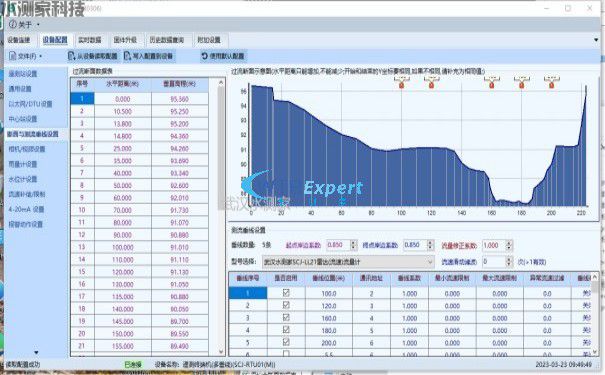Select 报警动作设置 in the sidebar

point(25,224)
